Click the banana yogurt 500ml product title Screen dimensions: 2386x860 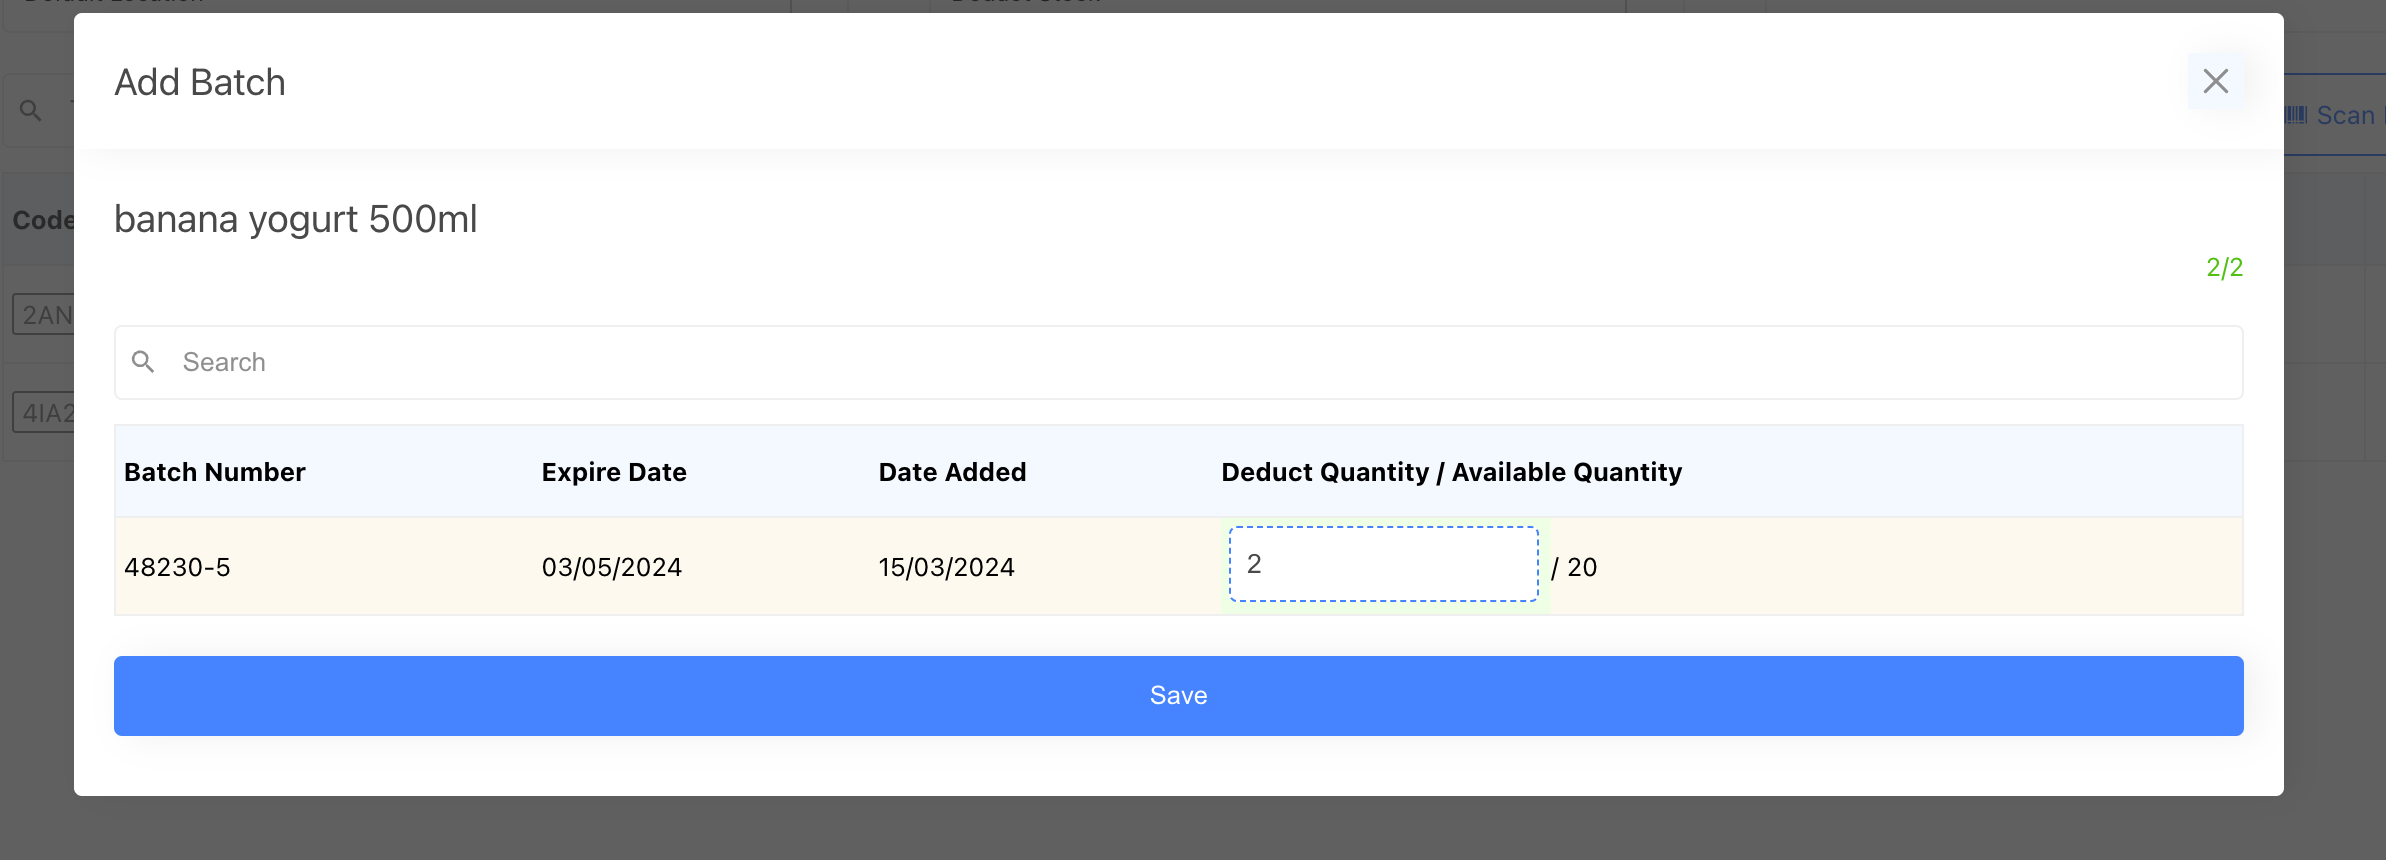pos(295,219)
